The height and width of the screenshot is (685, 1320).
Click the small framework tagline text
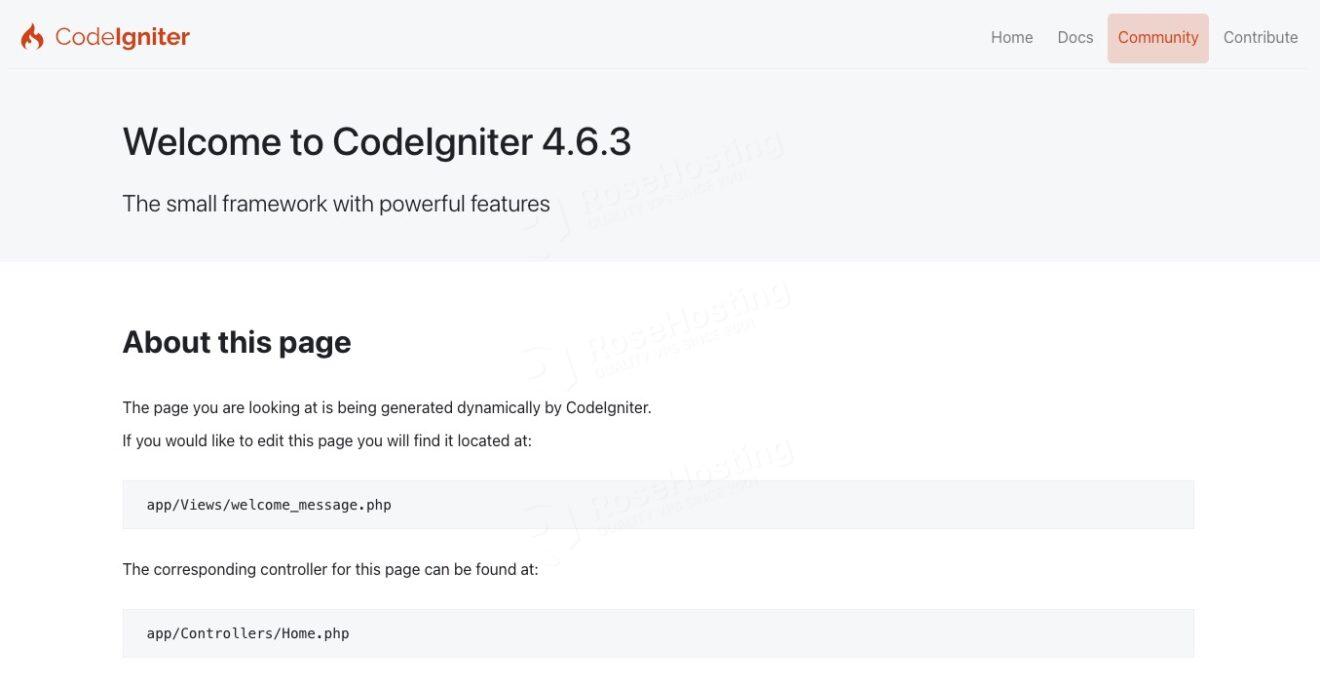pos(336,203)
